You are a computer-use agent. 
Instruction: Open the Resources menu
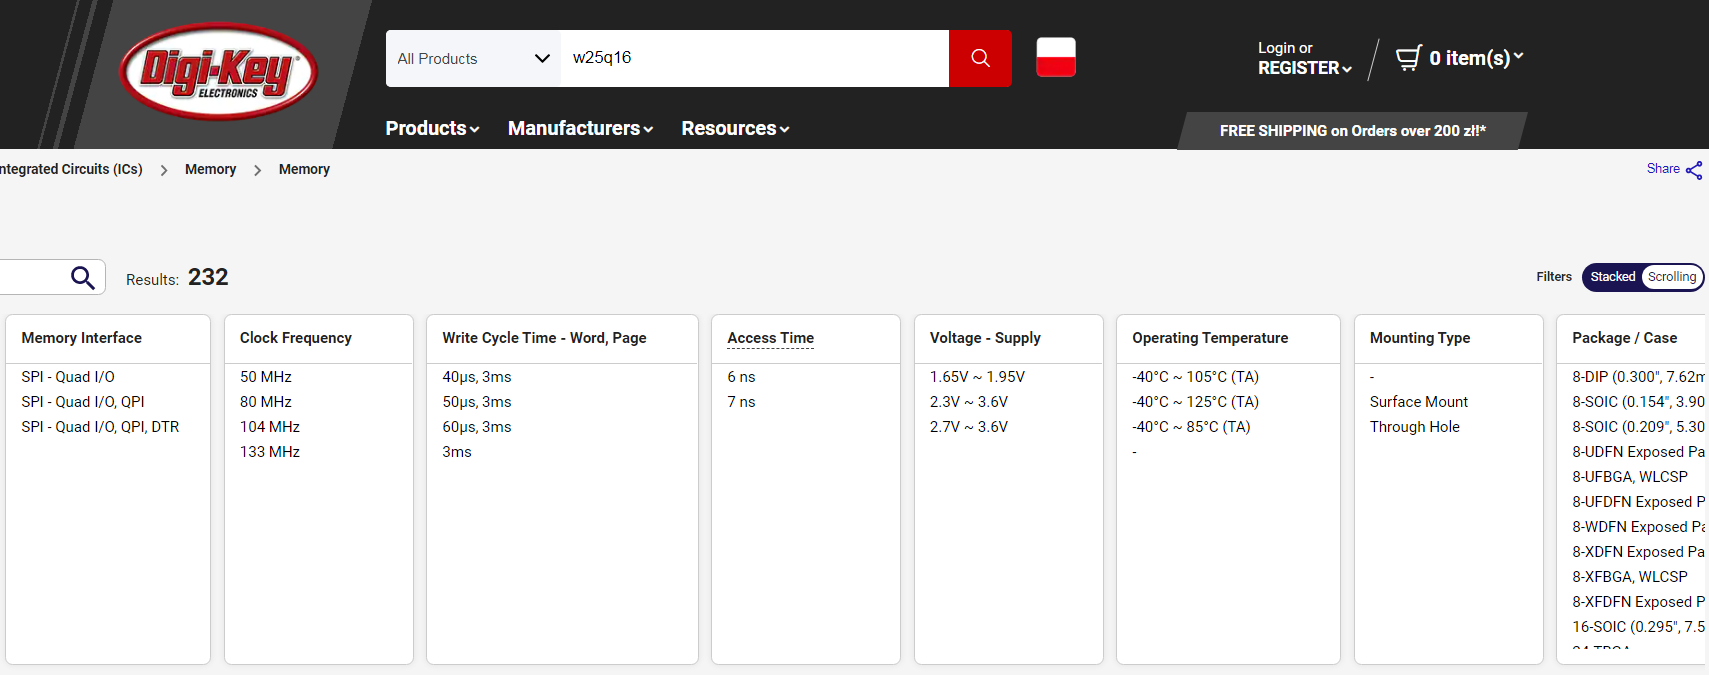pyautogui.click(x=735, y=129)
